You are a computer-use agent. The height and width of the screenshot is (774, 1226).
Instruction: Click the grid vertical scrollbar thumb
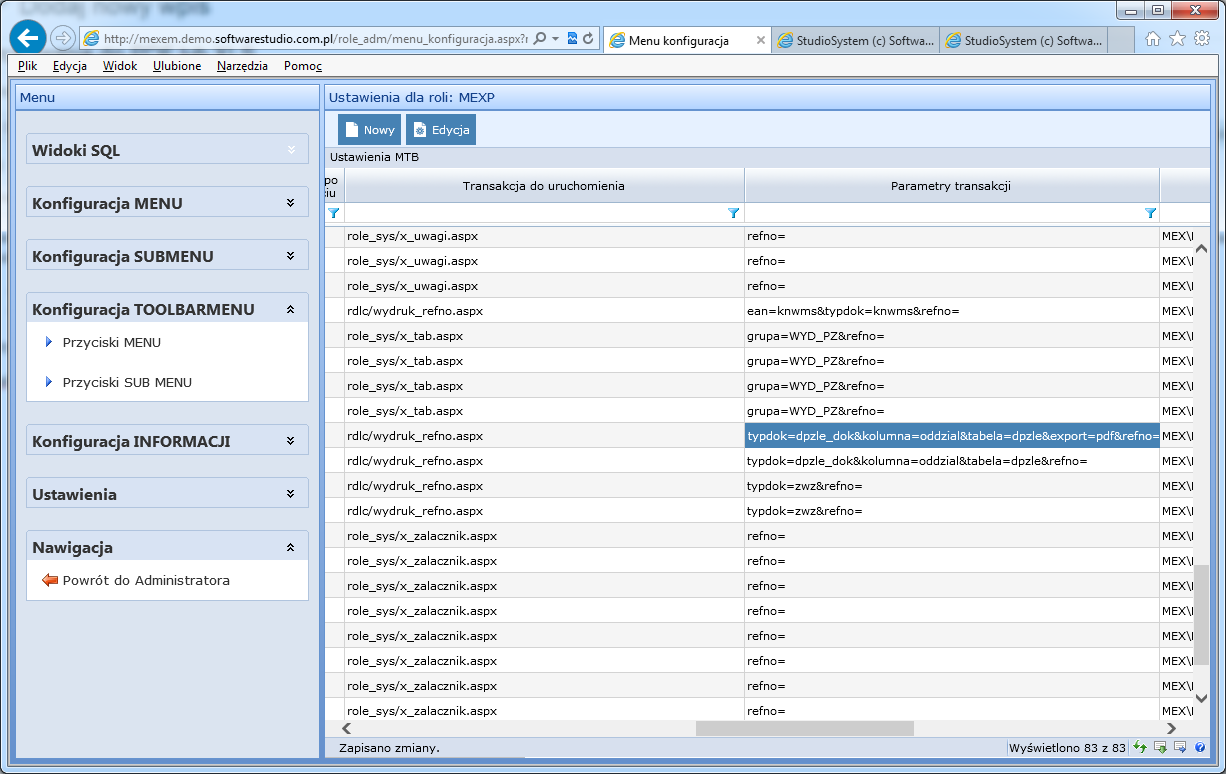[1201, 615]
